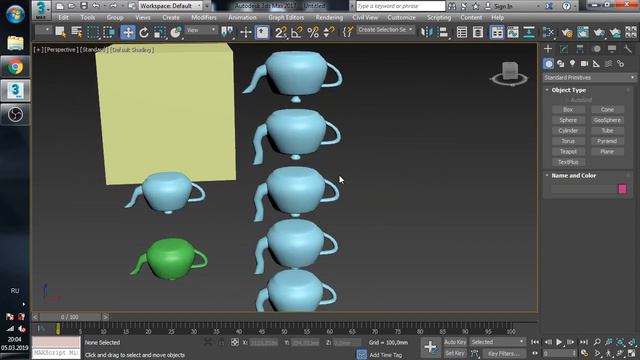Activate the Select and Rotate tool
The height and width of the screenshot is (360, 640).
coord(144,32)
